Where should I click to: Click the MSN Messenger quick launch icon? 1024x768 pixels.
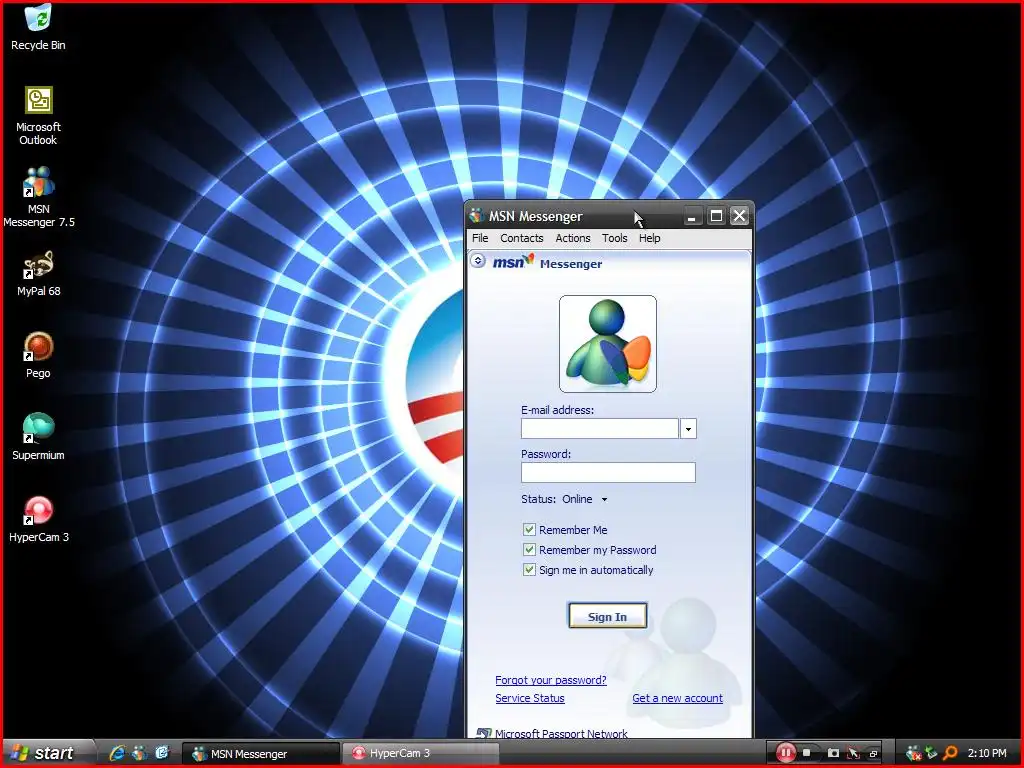click(x=140, y=753)
